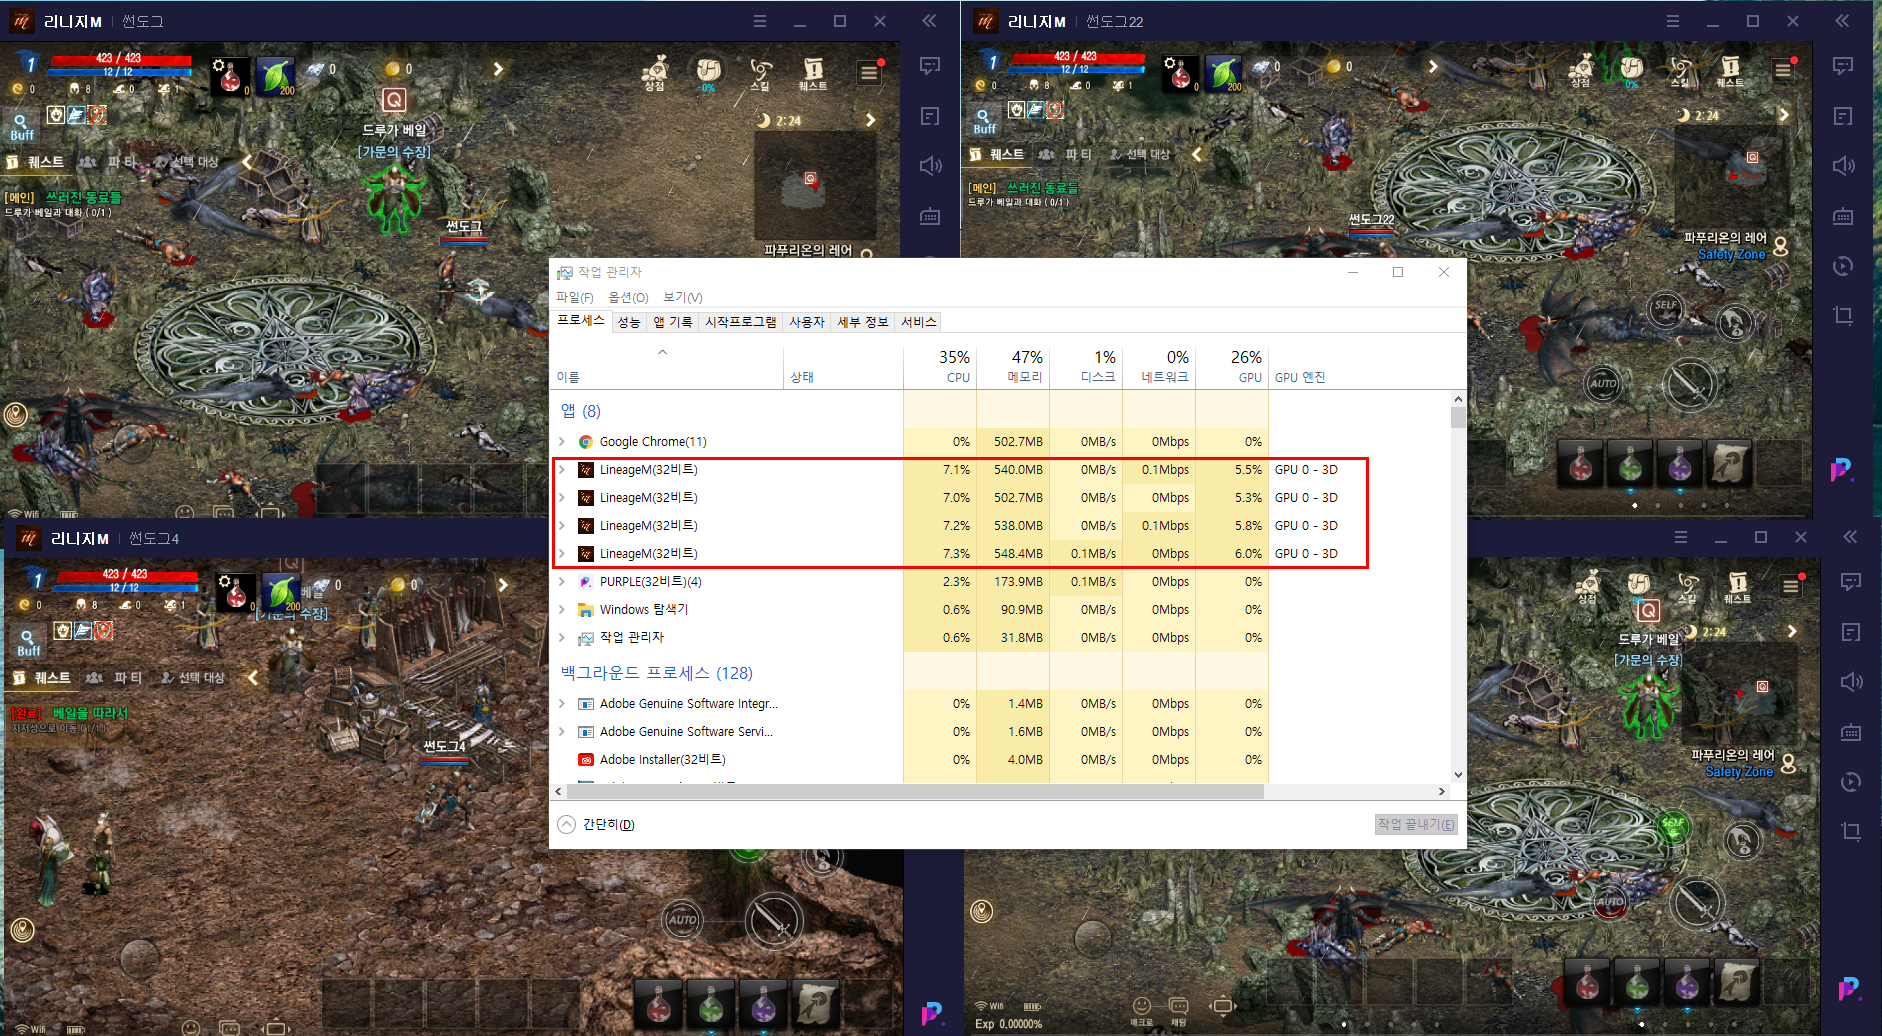Image resolution: width=1882 pixels, height=1036 pixels.
Task: Sort processes by 메모리 column header
Action: pyautogui.click(x=1013, y=367)
